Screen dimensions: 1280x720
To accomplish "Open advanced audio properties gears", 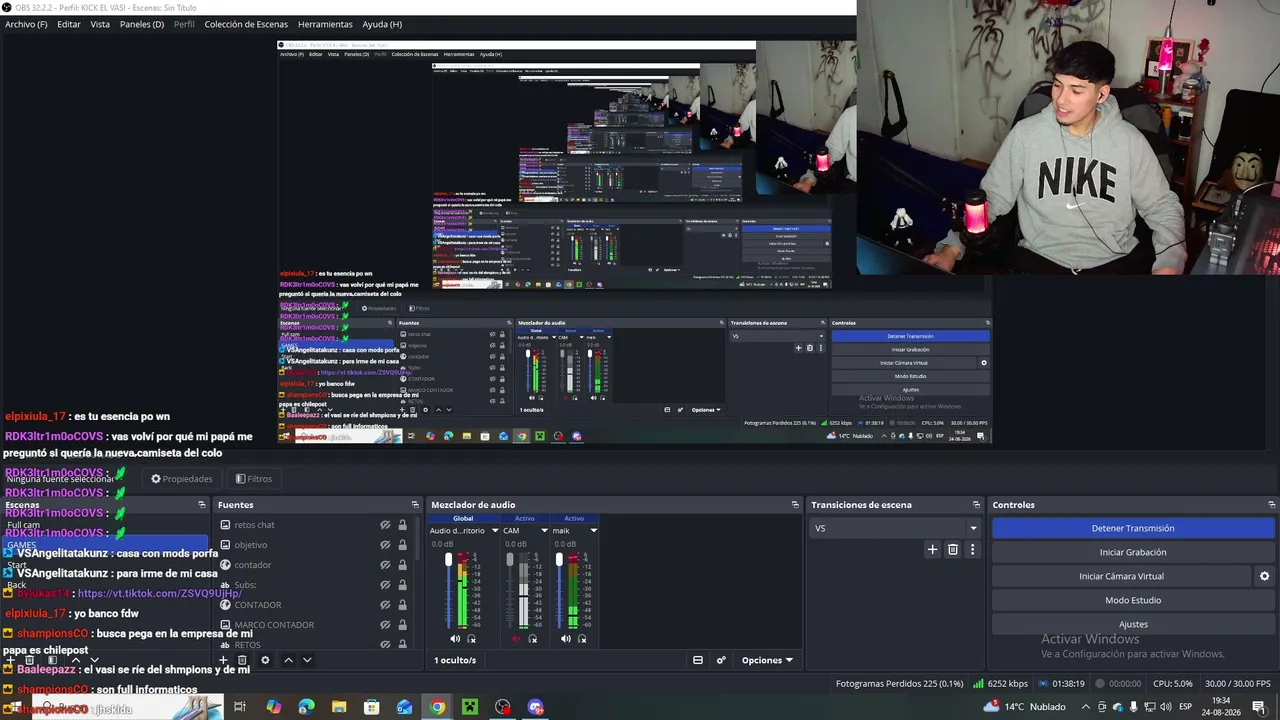I will click(x=721, y=660).
